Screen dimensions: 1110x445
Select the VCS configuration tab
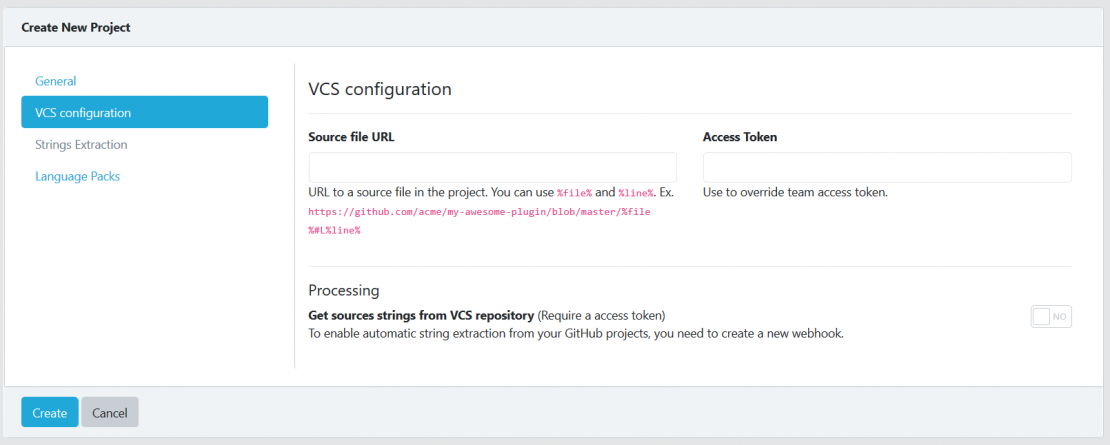click(x=144, y=112)
